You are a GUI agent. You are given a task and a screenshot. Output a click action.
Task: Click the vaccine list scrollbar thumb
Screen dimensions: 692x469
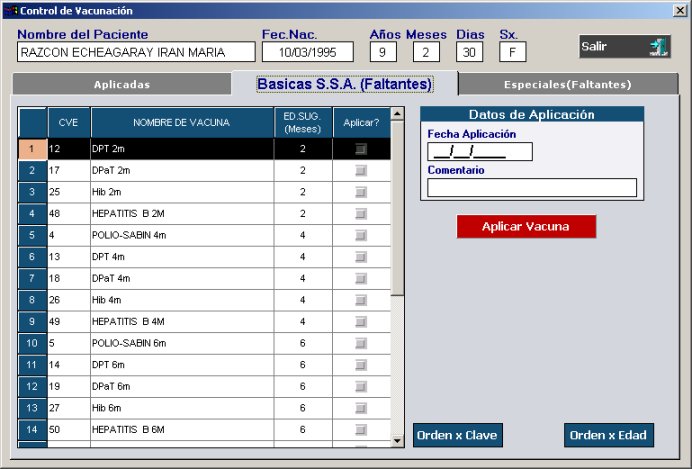397,208
